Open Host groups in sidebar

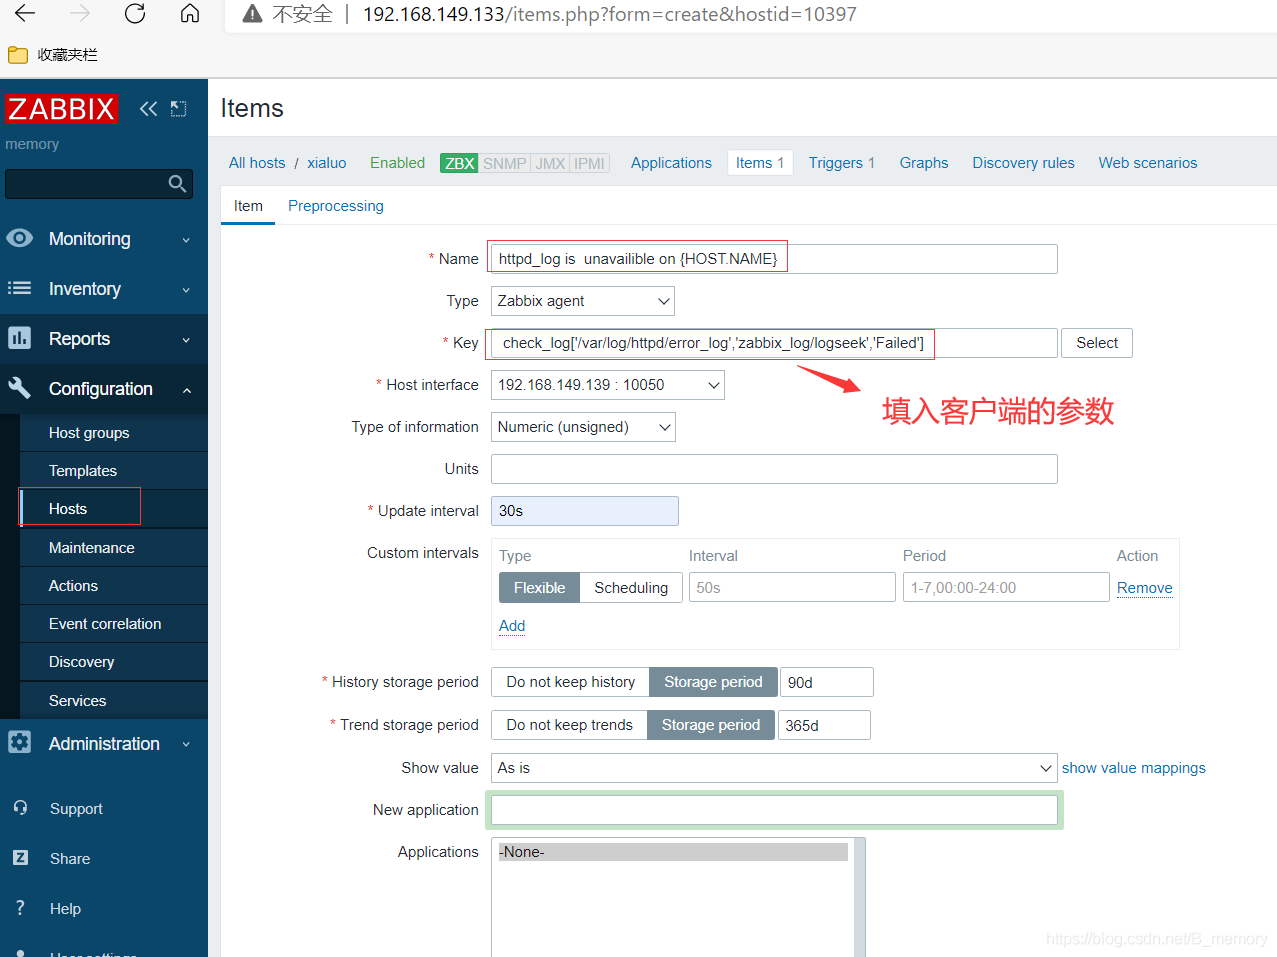89,433
